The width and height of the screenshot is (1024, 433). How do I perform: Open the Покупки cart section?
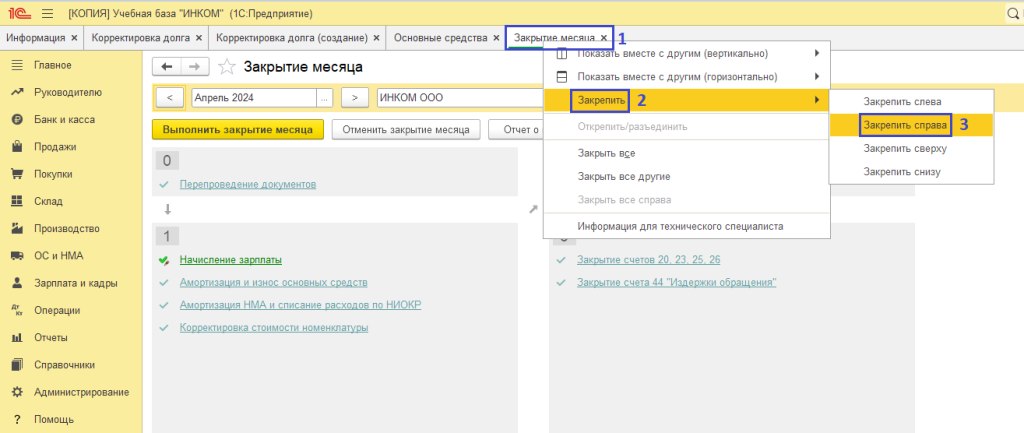pos(52,173)
